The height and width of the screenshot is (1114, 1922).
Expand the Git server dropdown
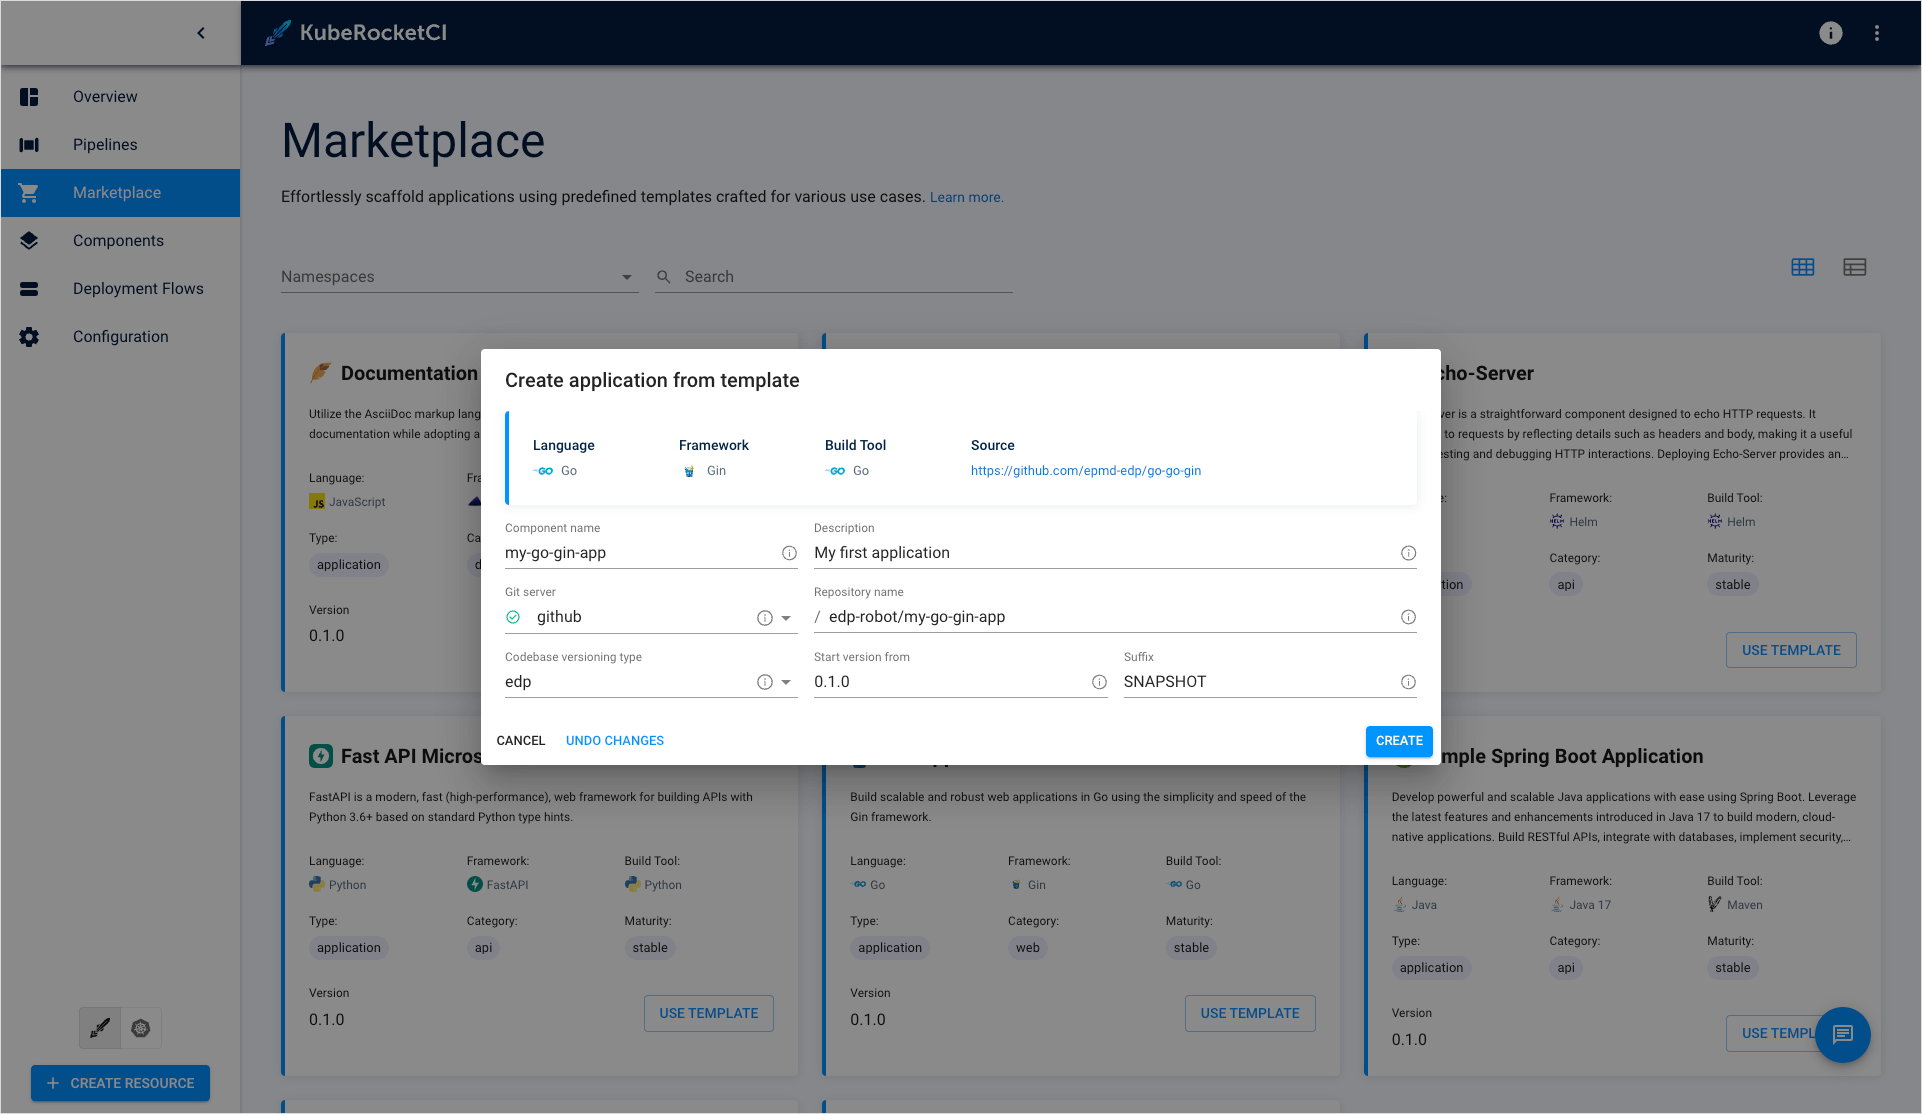coord(787,618)
